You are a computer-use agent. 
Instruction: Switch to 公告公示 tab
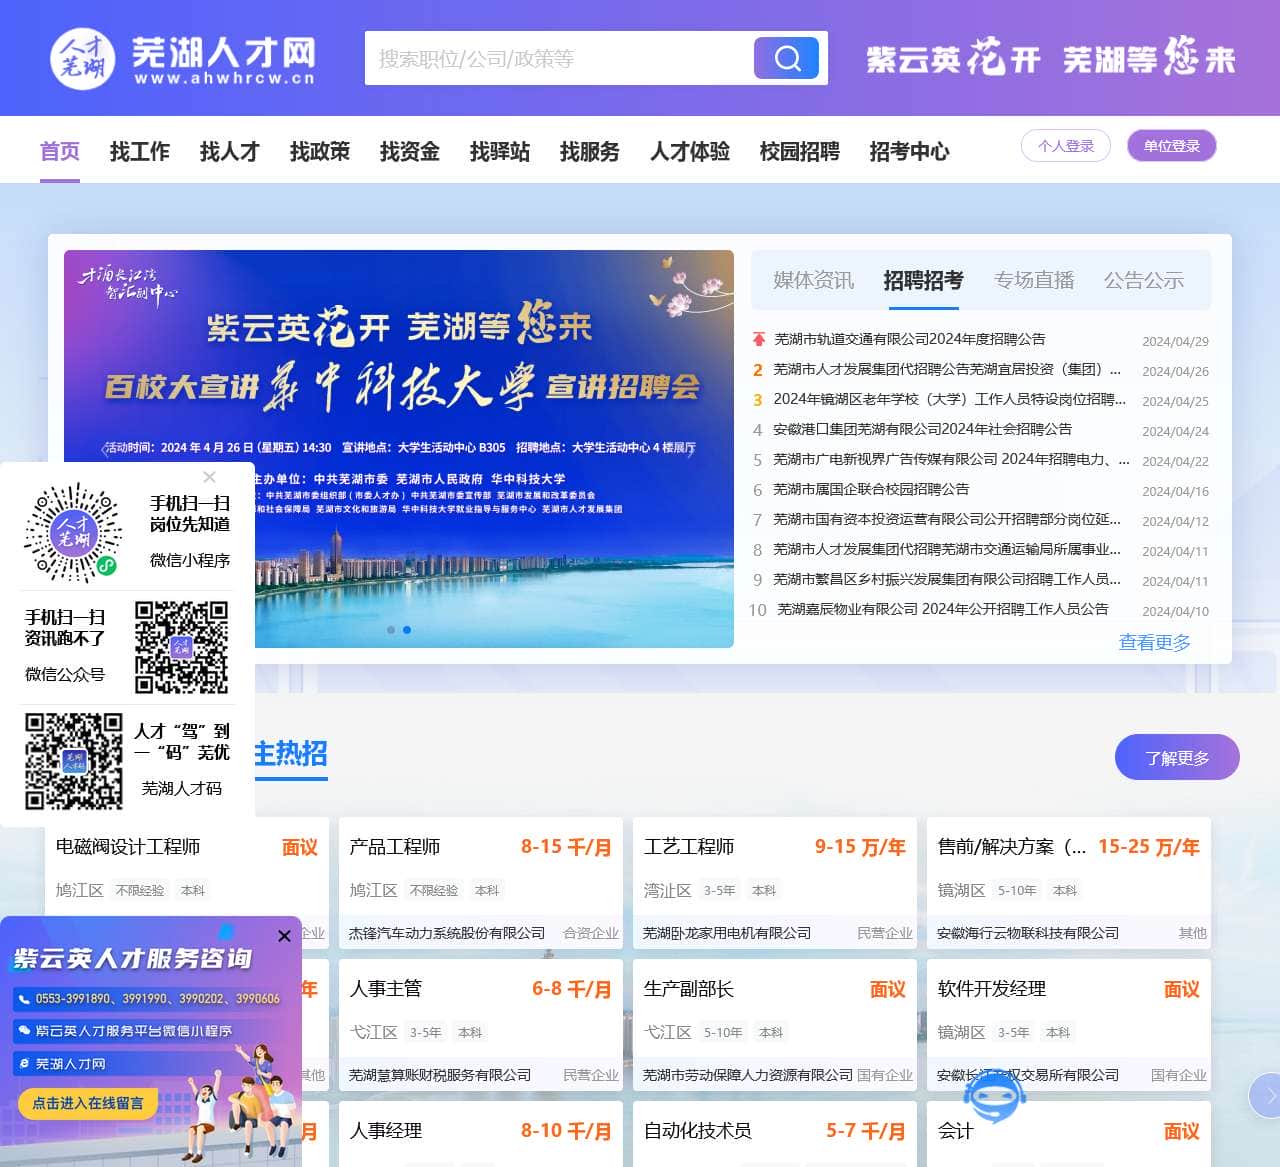click(1144, 280)
